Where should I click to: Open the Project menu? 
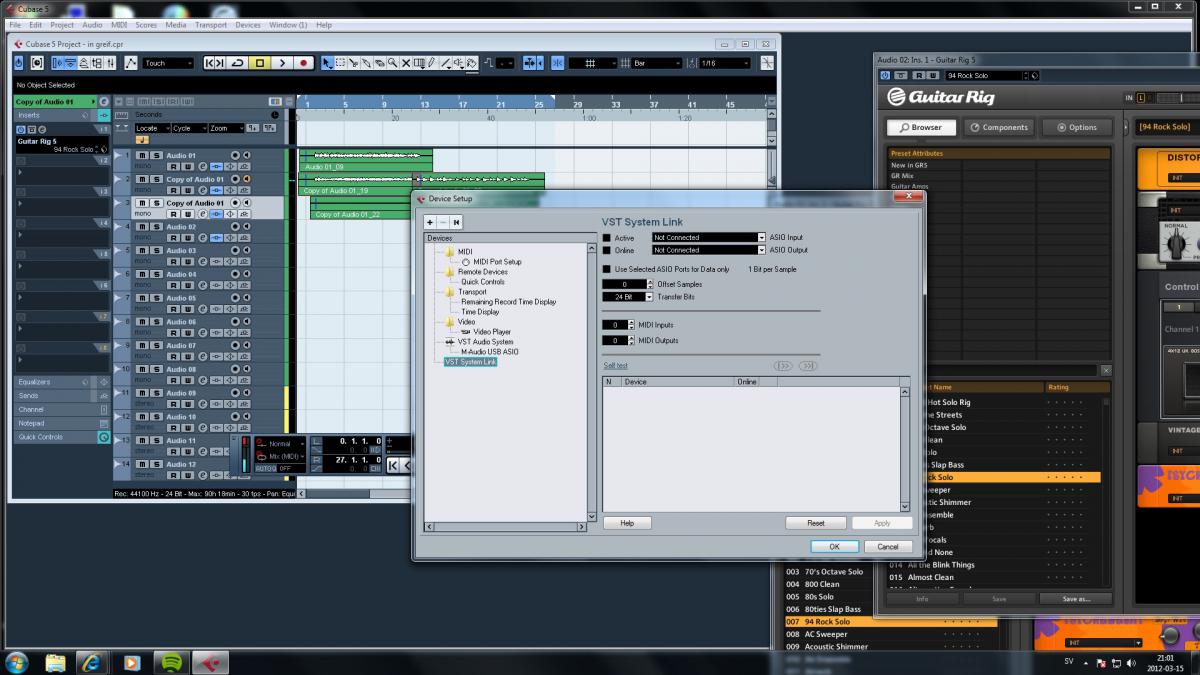coord(62,25)
